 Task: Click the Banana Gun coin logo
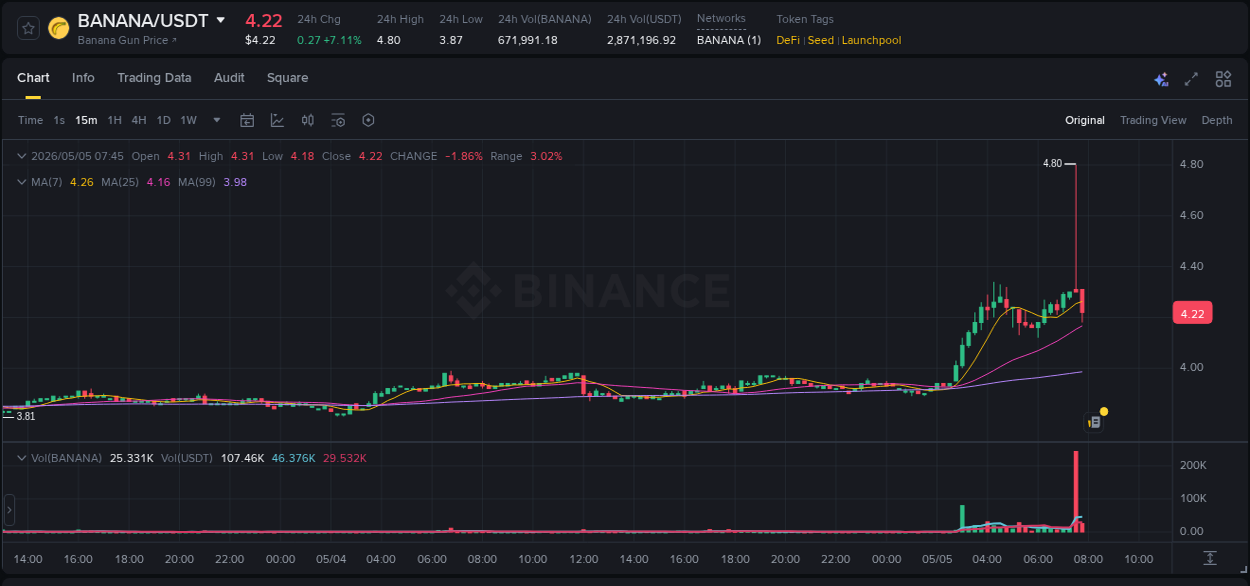tap(59, 28)
